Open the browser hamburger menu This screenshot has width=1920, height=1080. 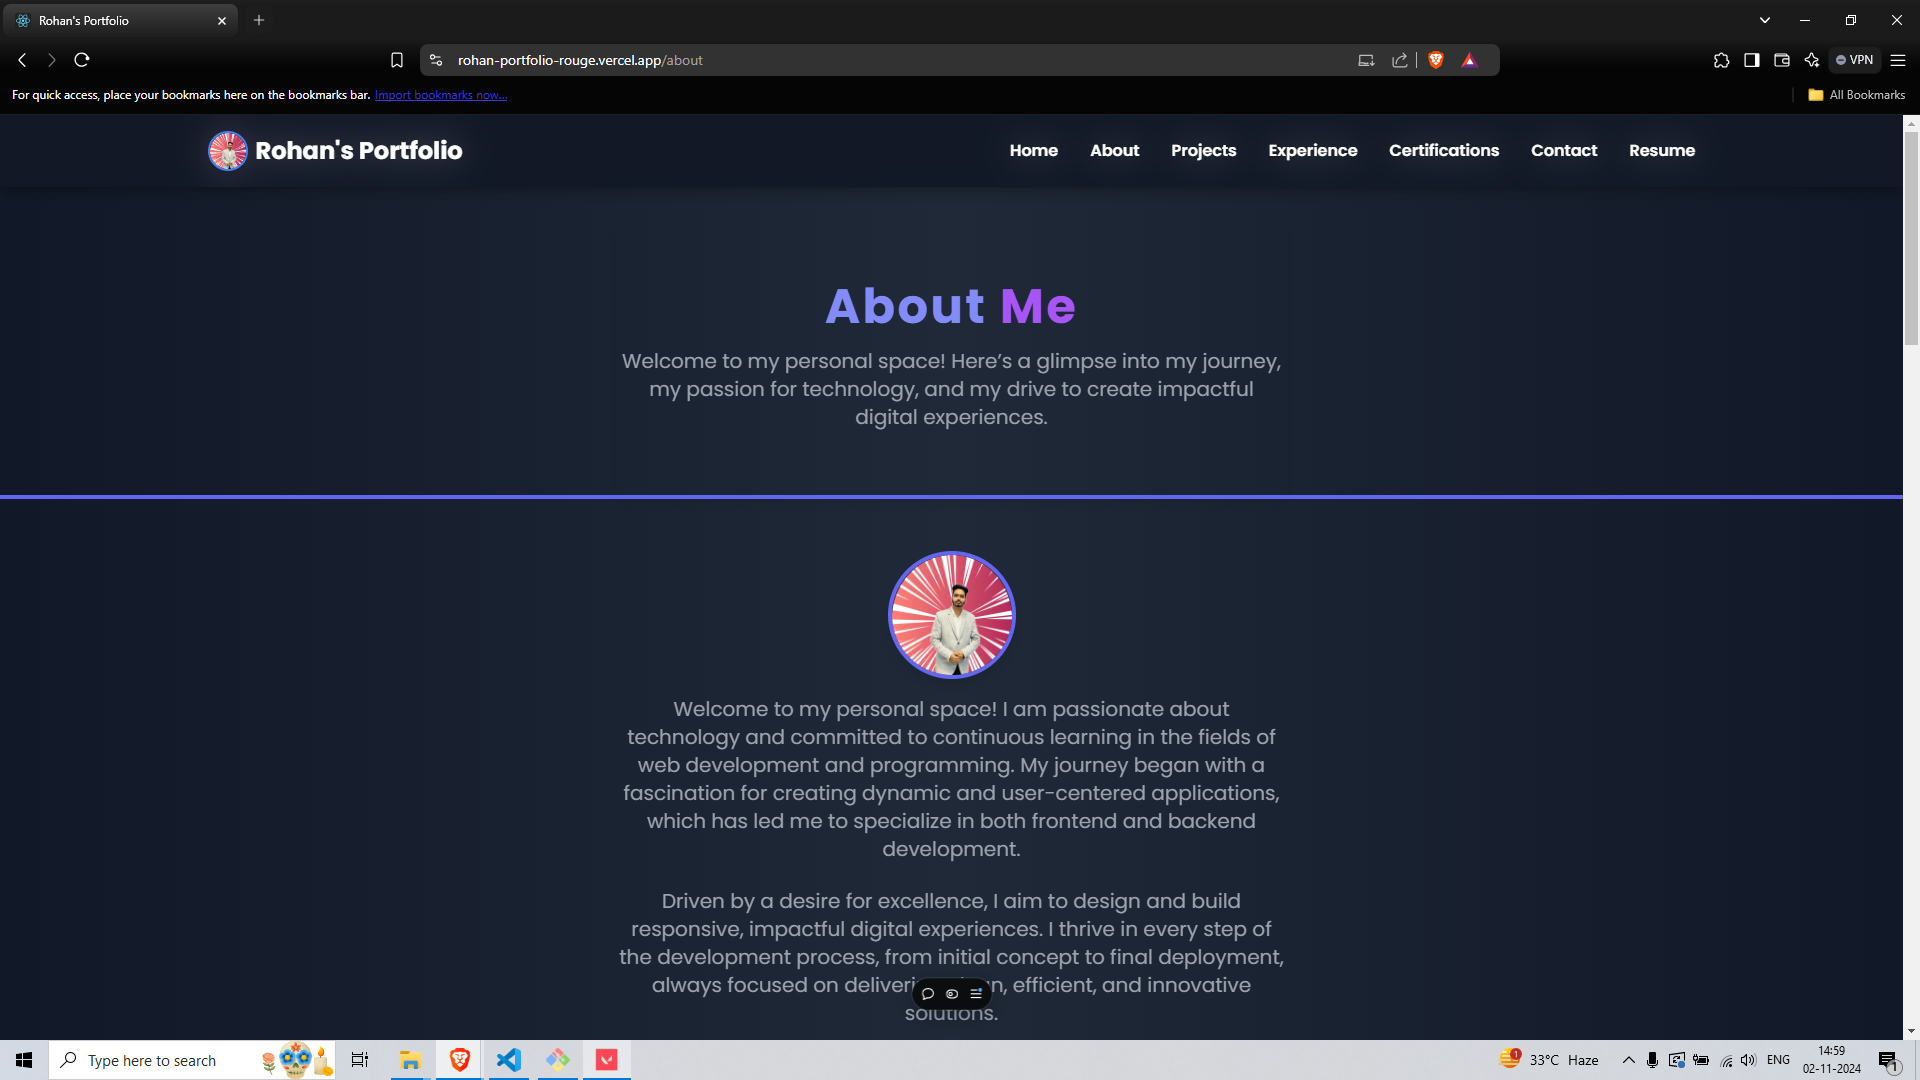point(1898,60)
